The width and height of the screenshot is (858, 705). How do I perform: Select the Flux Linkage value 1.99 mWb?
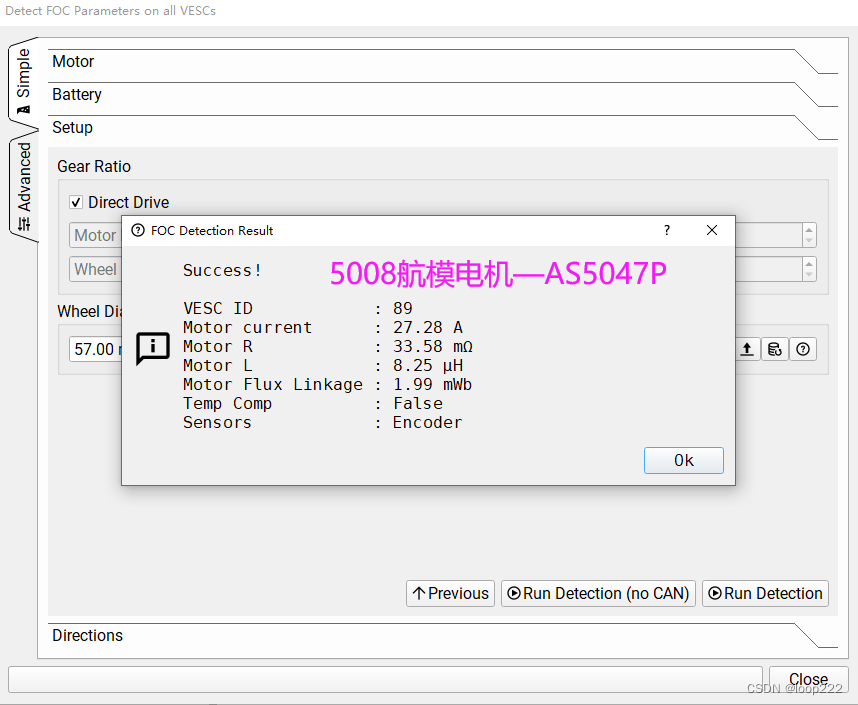coord(432,384)
